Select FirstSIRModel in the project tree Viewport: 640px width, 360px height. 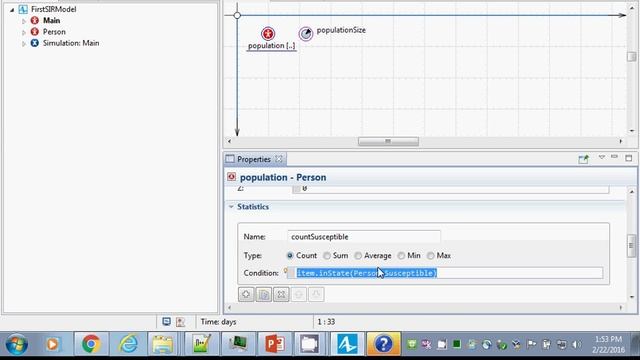click(53, 9)
